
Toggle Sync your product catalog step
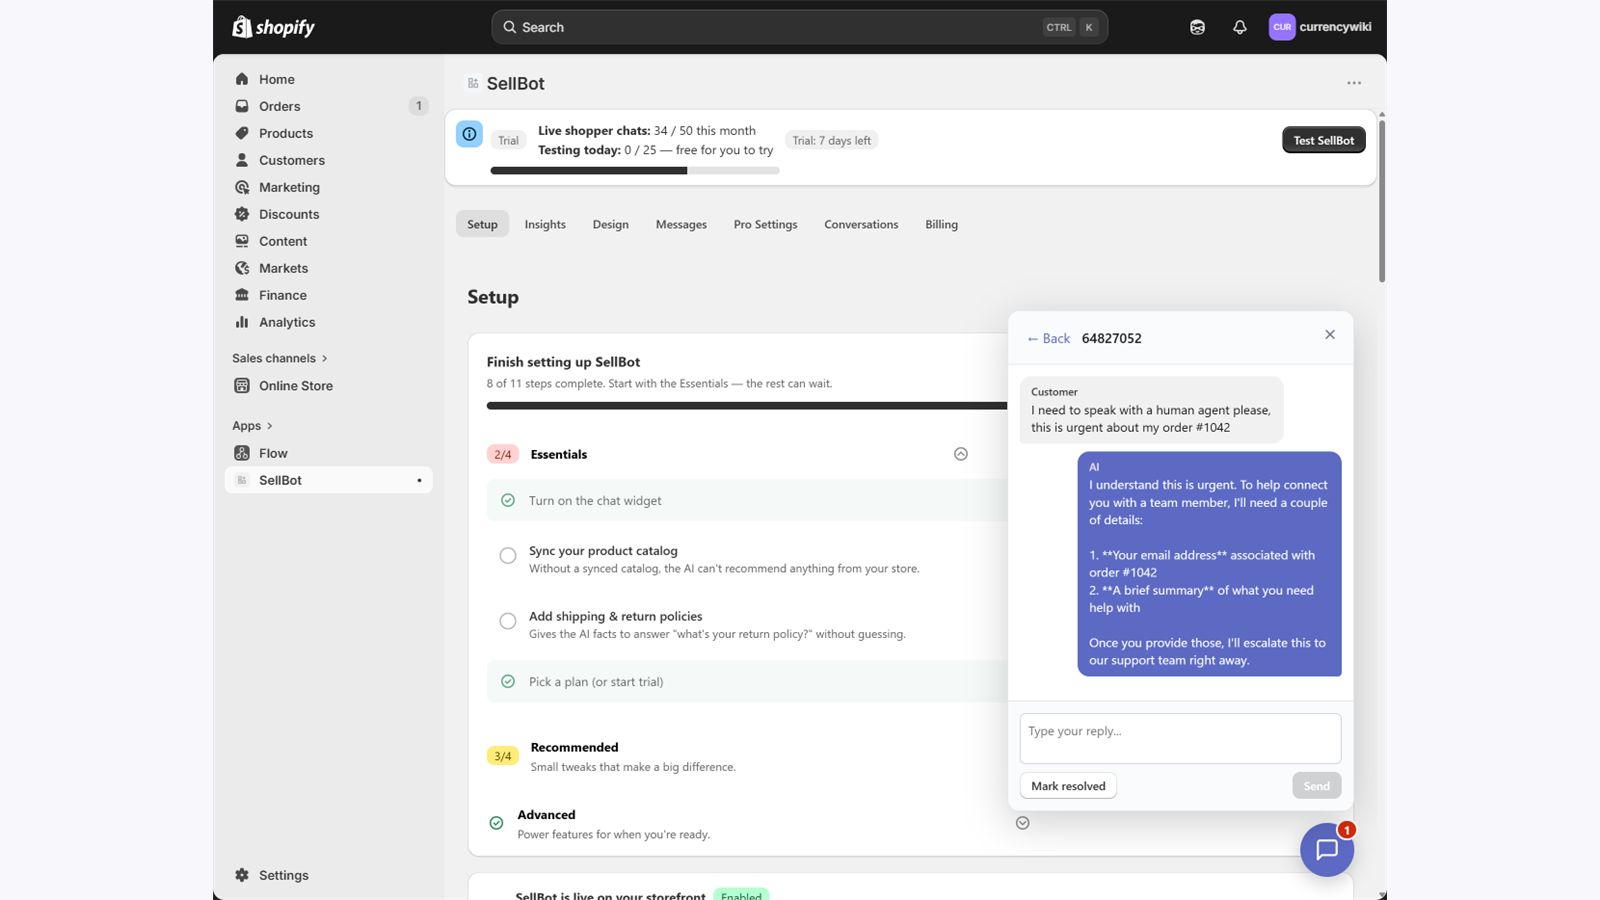[508, 555]
